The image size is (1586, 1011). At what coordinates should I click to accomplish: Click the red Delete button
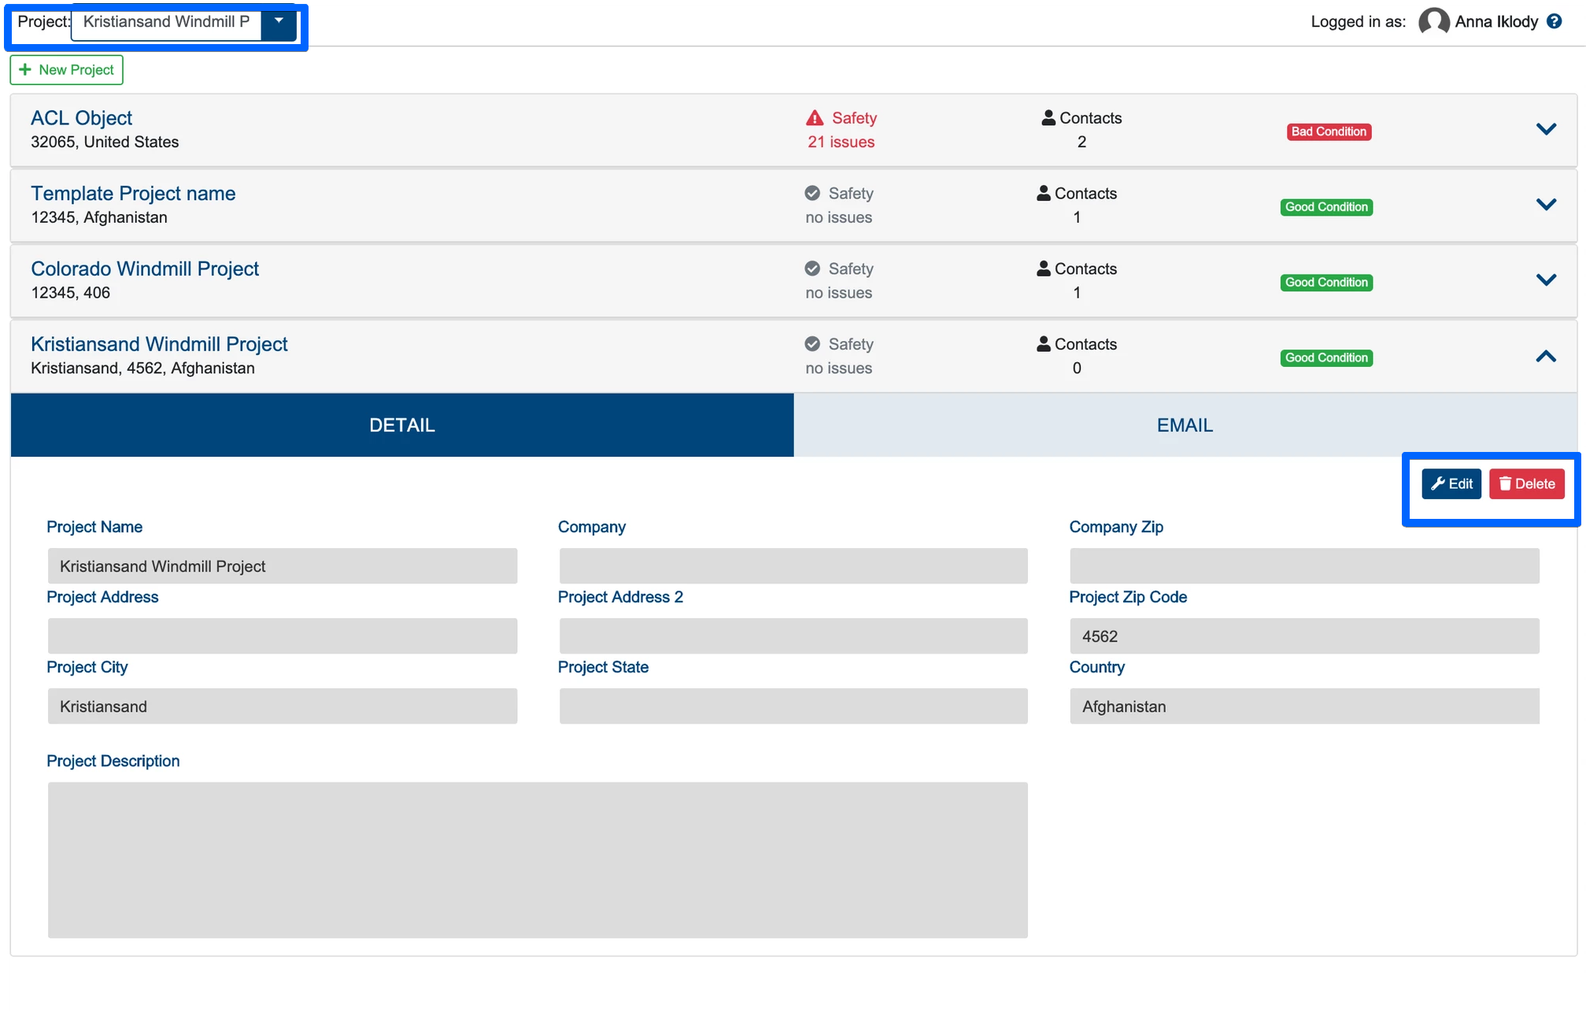[1527, 484]
